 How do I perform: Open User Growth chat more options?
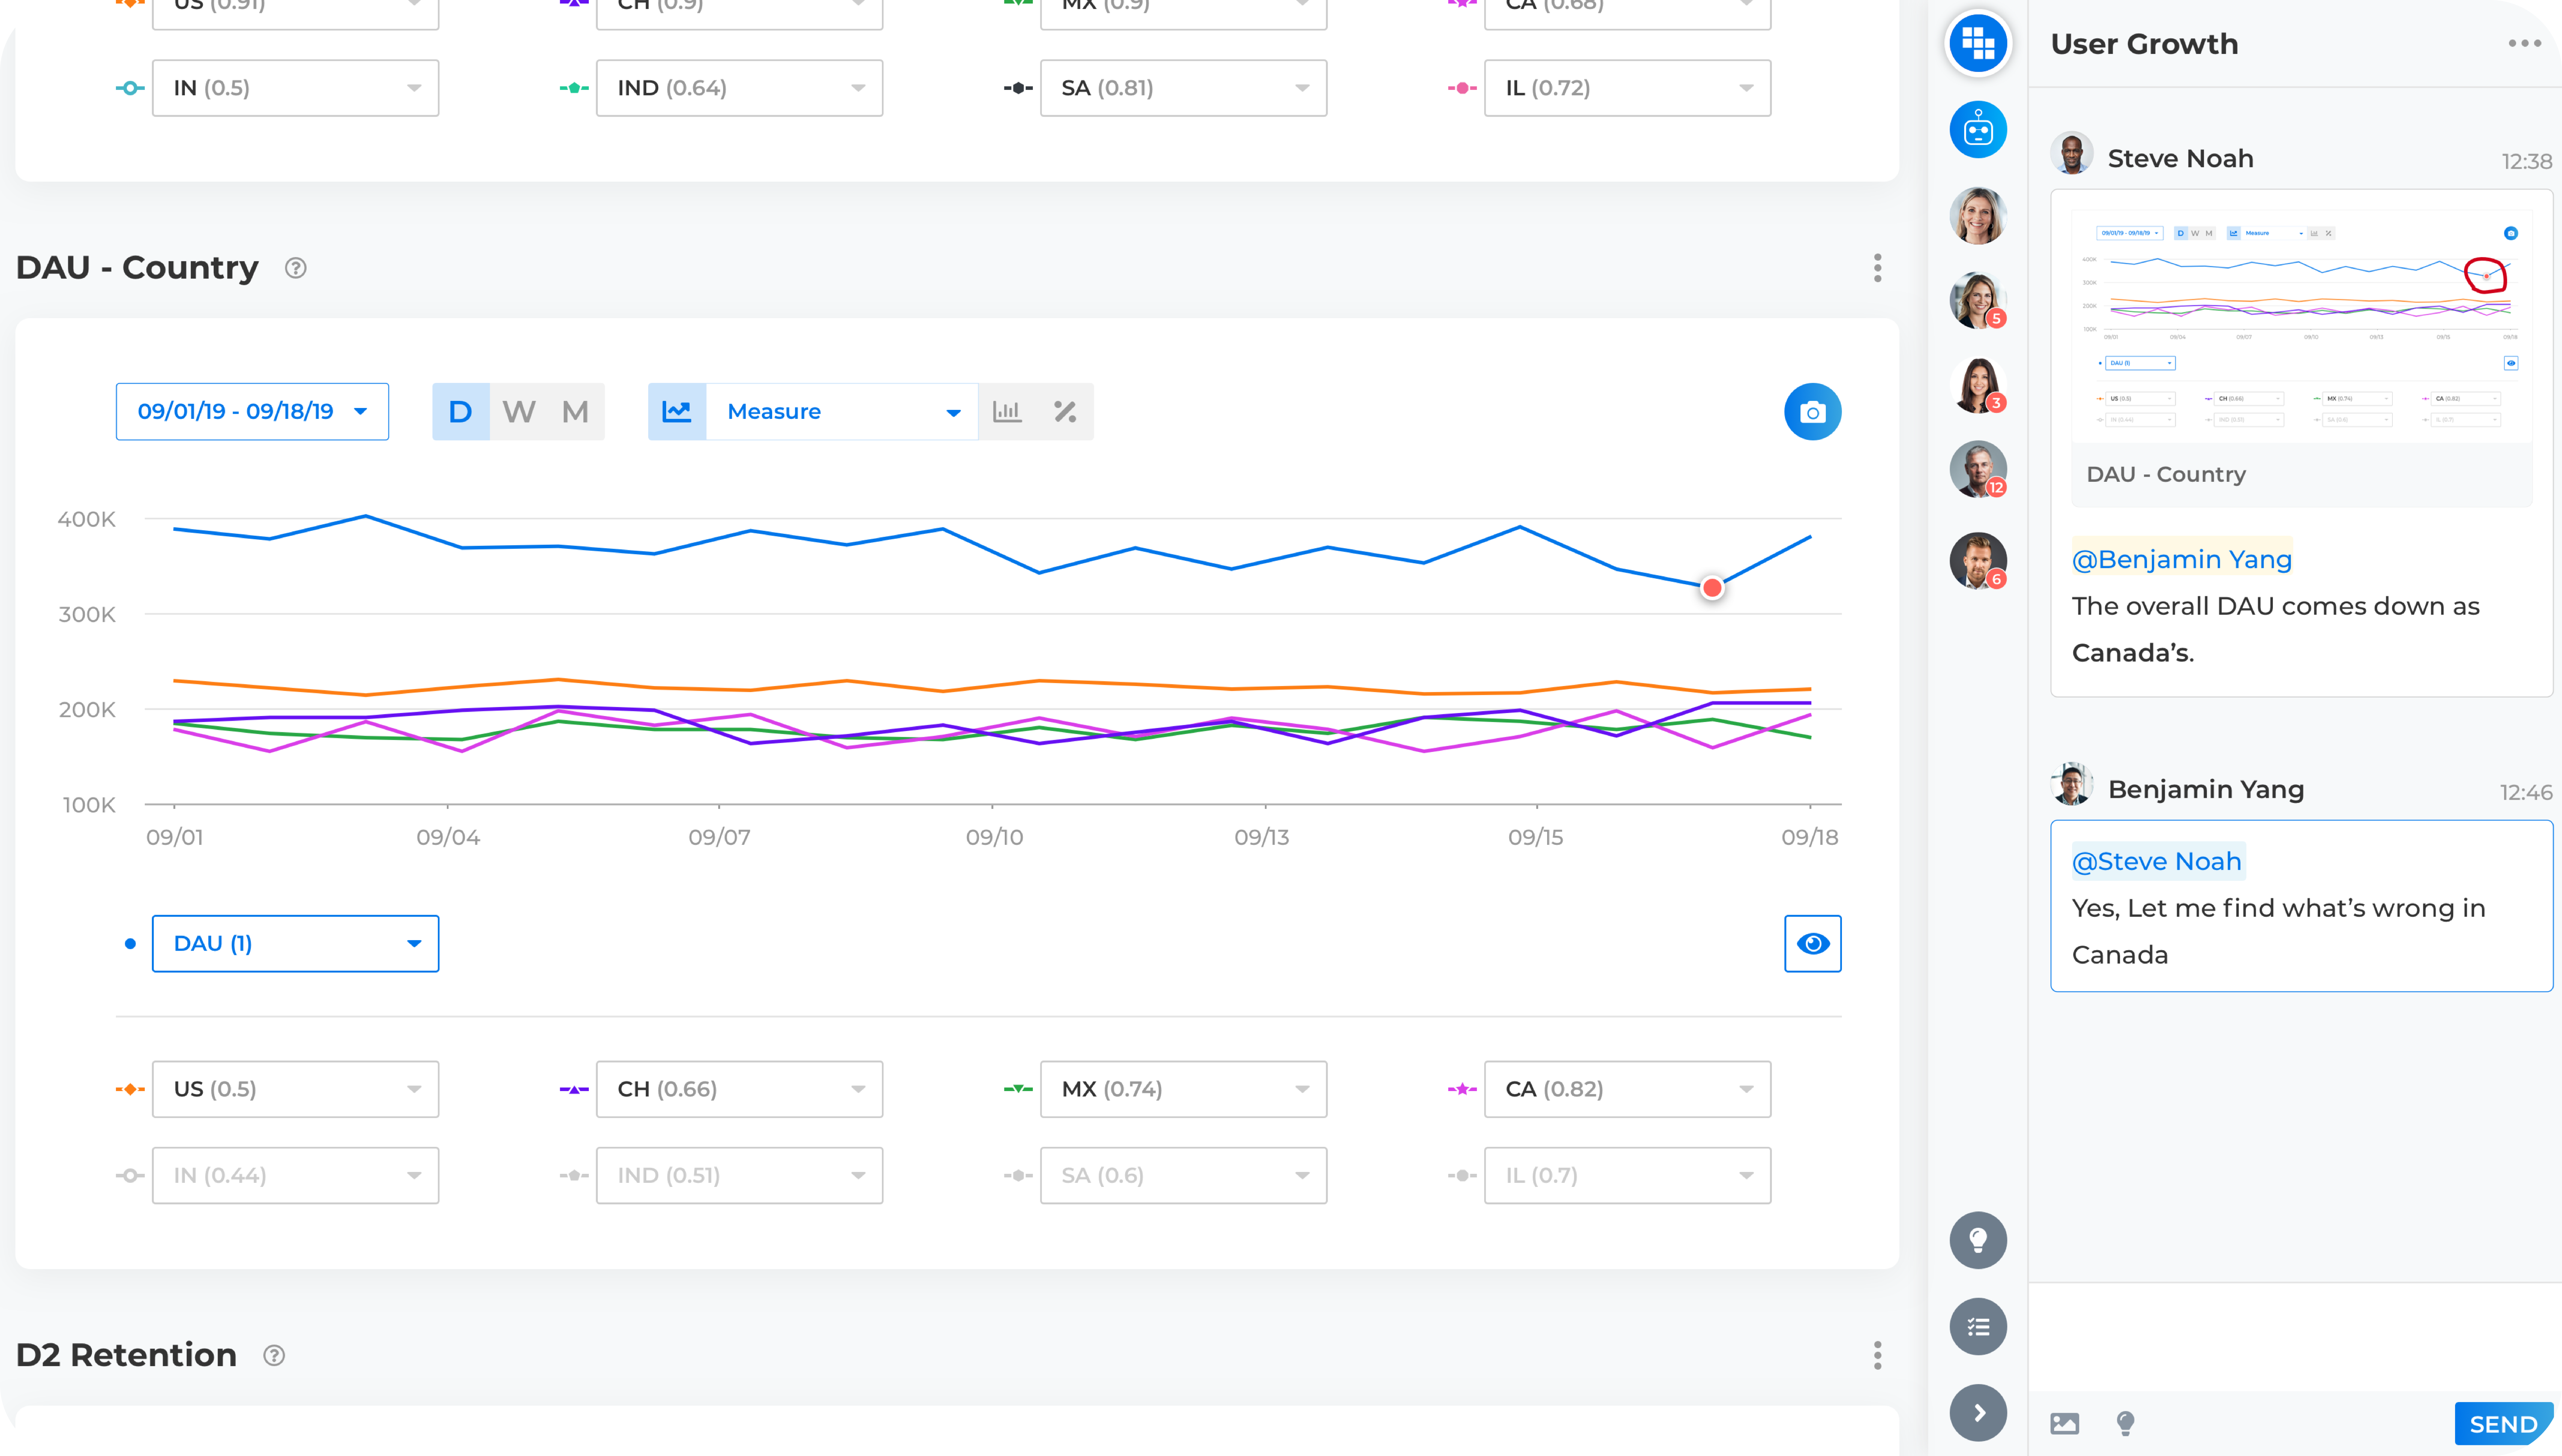(2524, 44)
